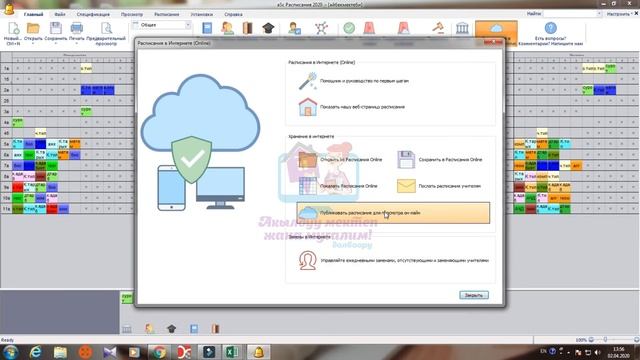The width and height of the screenshot is (640, 360).
Task: Click the blue question mark help icon
Action: pos(551,28)
